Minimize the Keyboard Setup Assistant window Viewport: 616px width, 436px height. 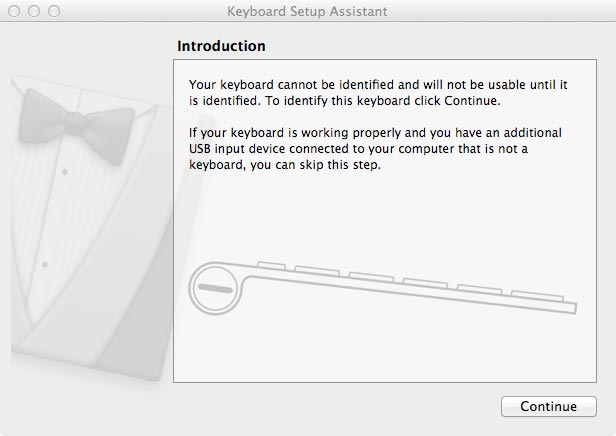(x=33, y=12)
